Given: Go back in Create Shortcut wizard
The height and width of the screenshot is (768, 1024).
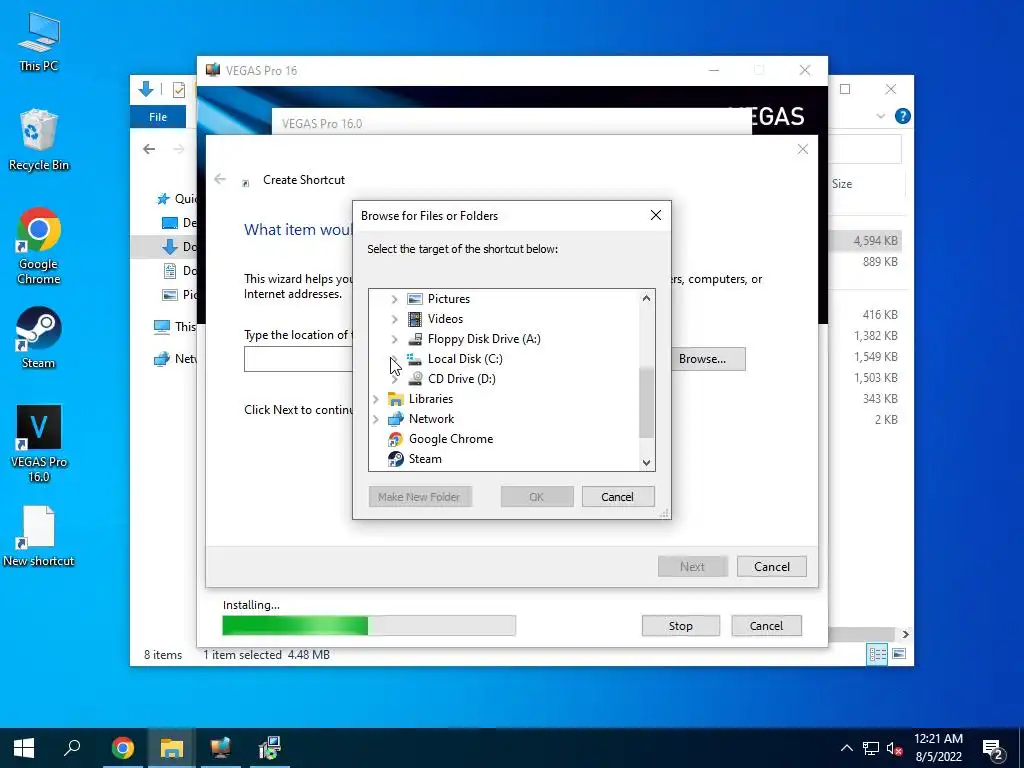Looking at the screenshot, I should (x=220, y=178).
